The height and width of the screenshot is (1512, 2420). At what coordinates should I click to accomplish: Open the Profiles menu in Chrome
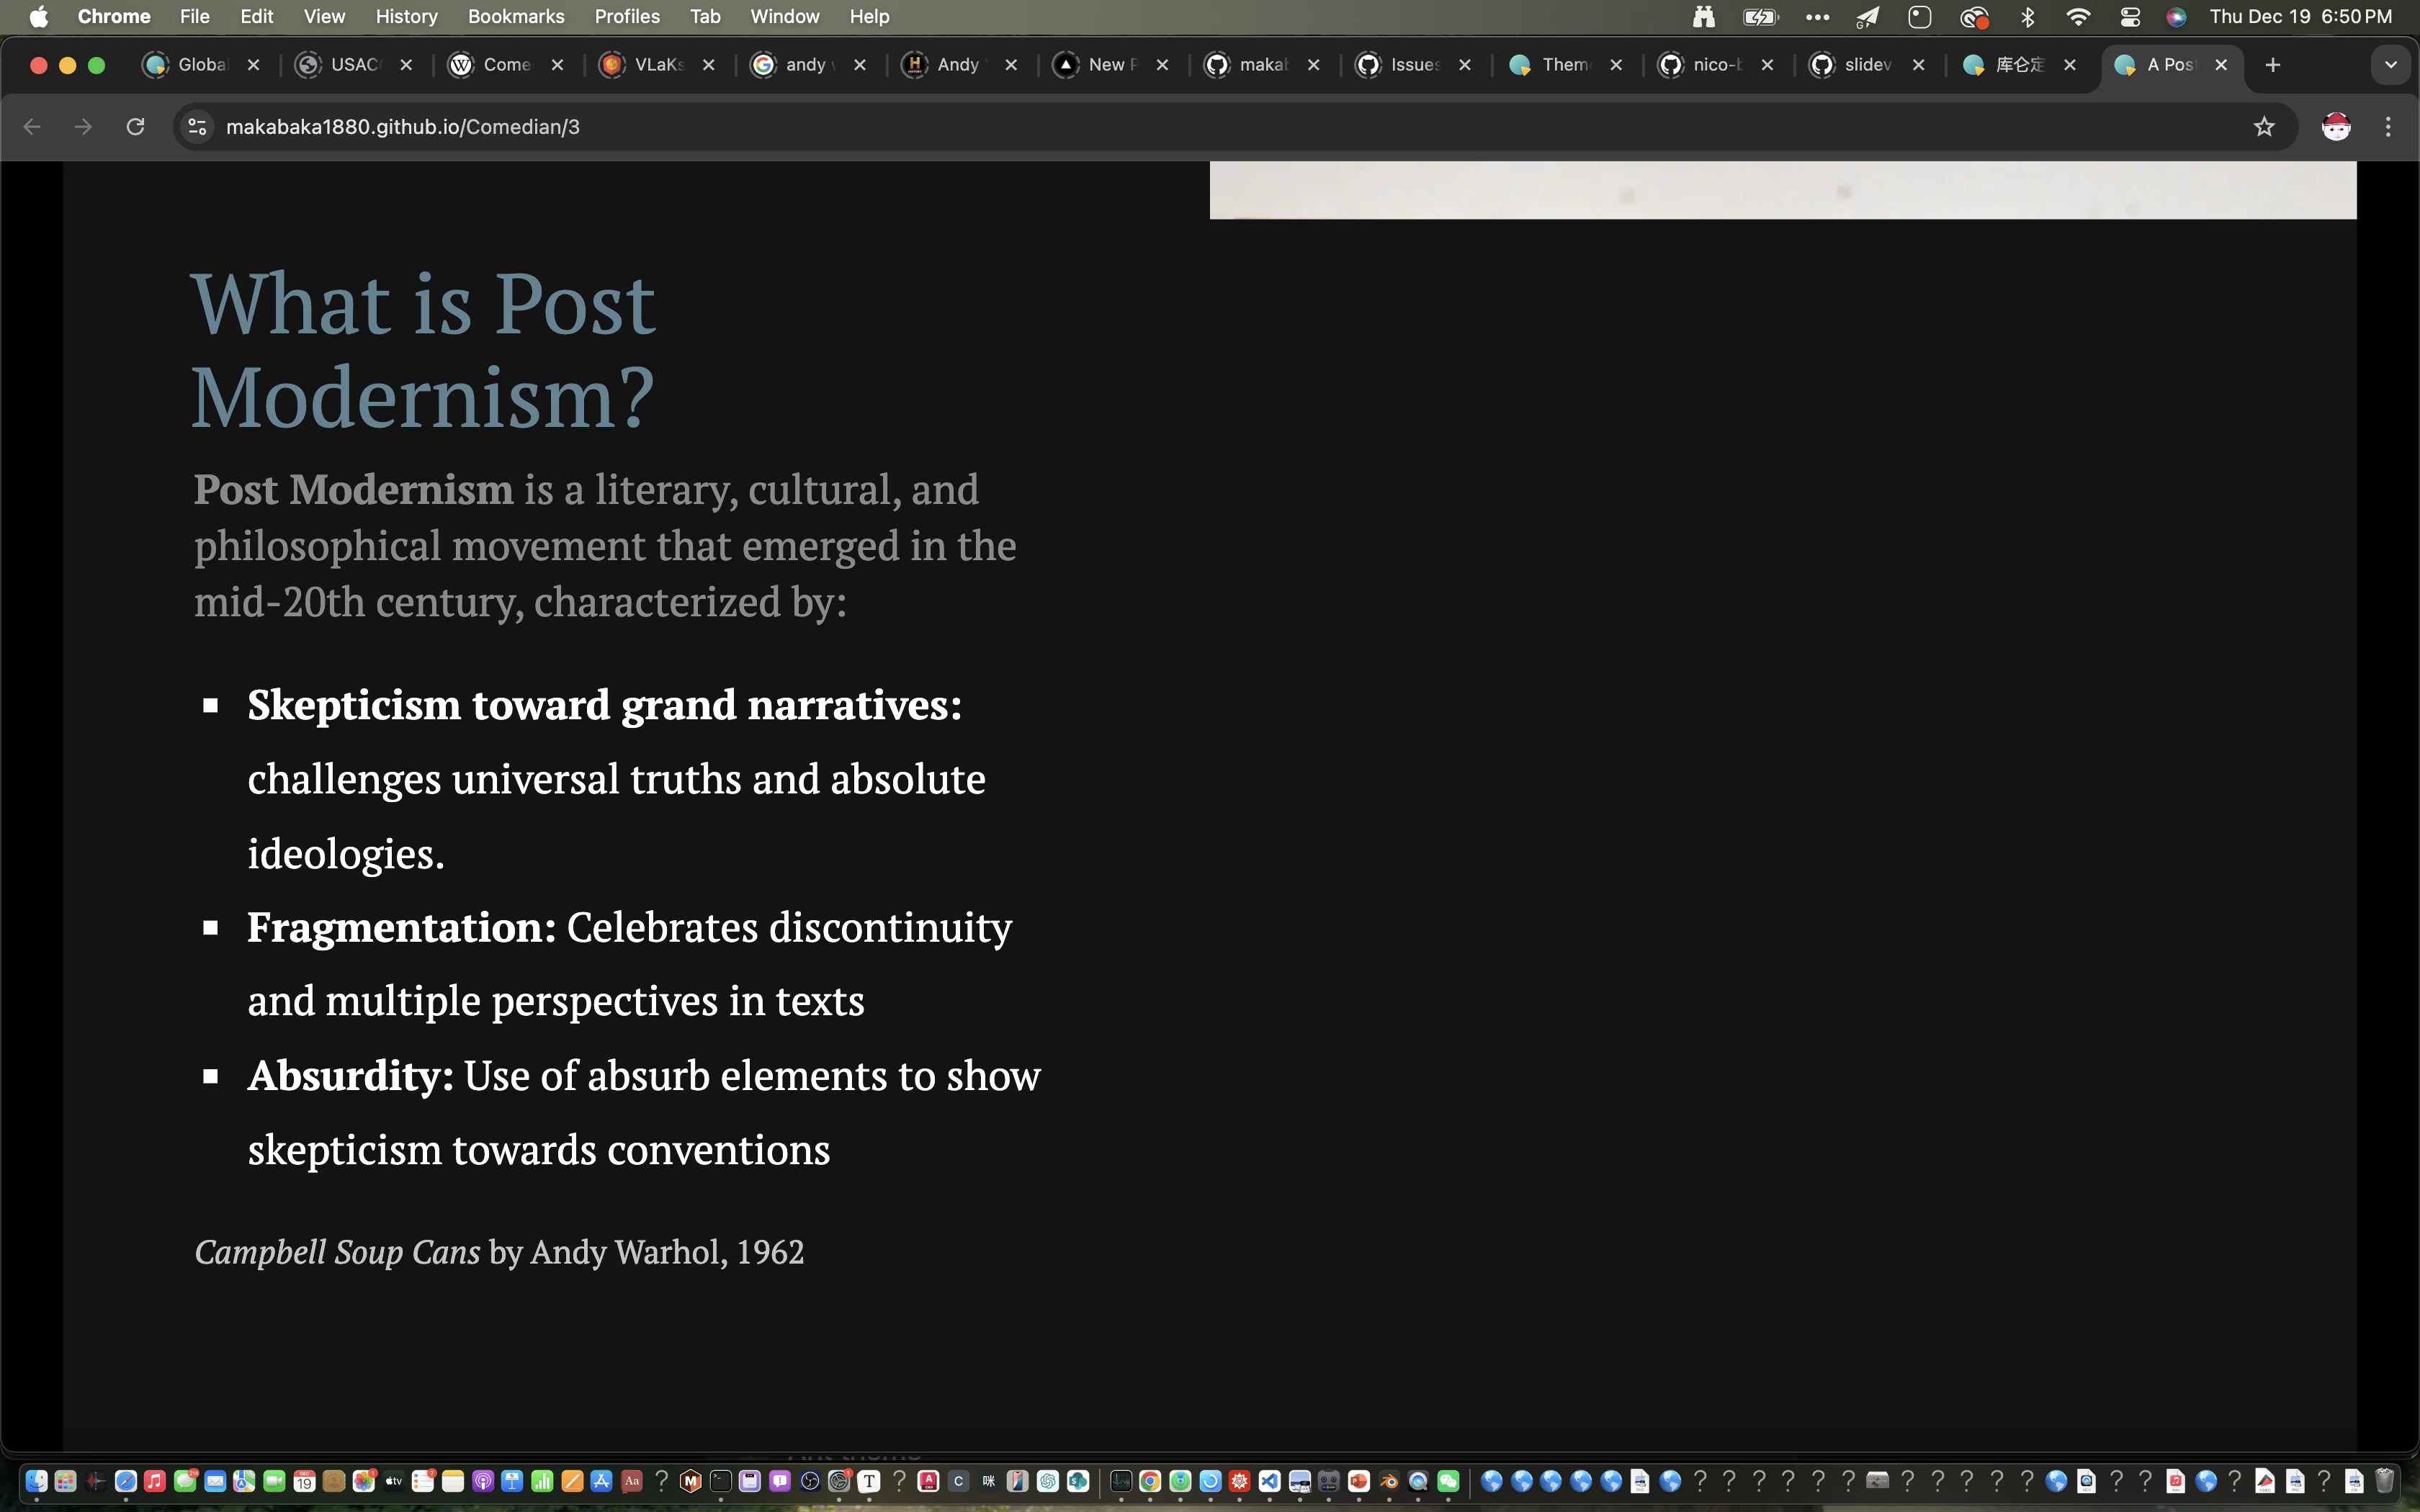(624, 16)
